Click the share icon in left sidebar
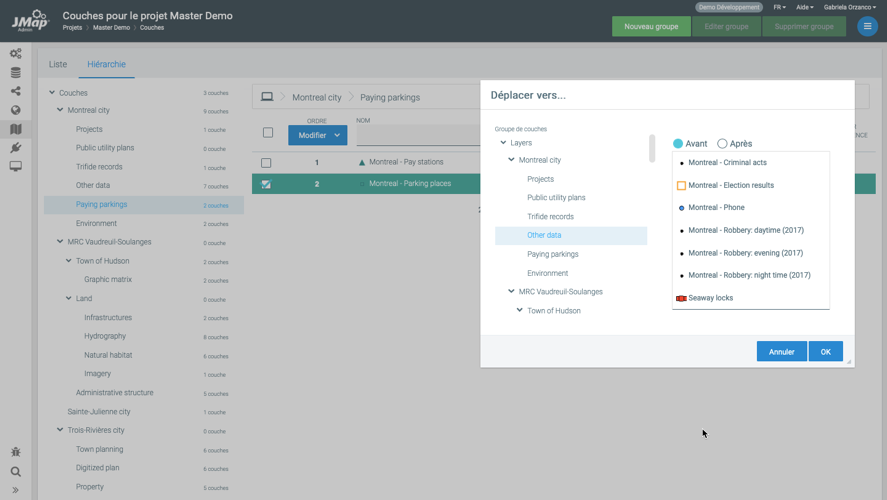This screenshot has width=887, height=500. click(15, 92)
